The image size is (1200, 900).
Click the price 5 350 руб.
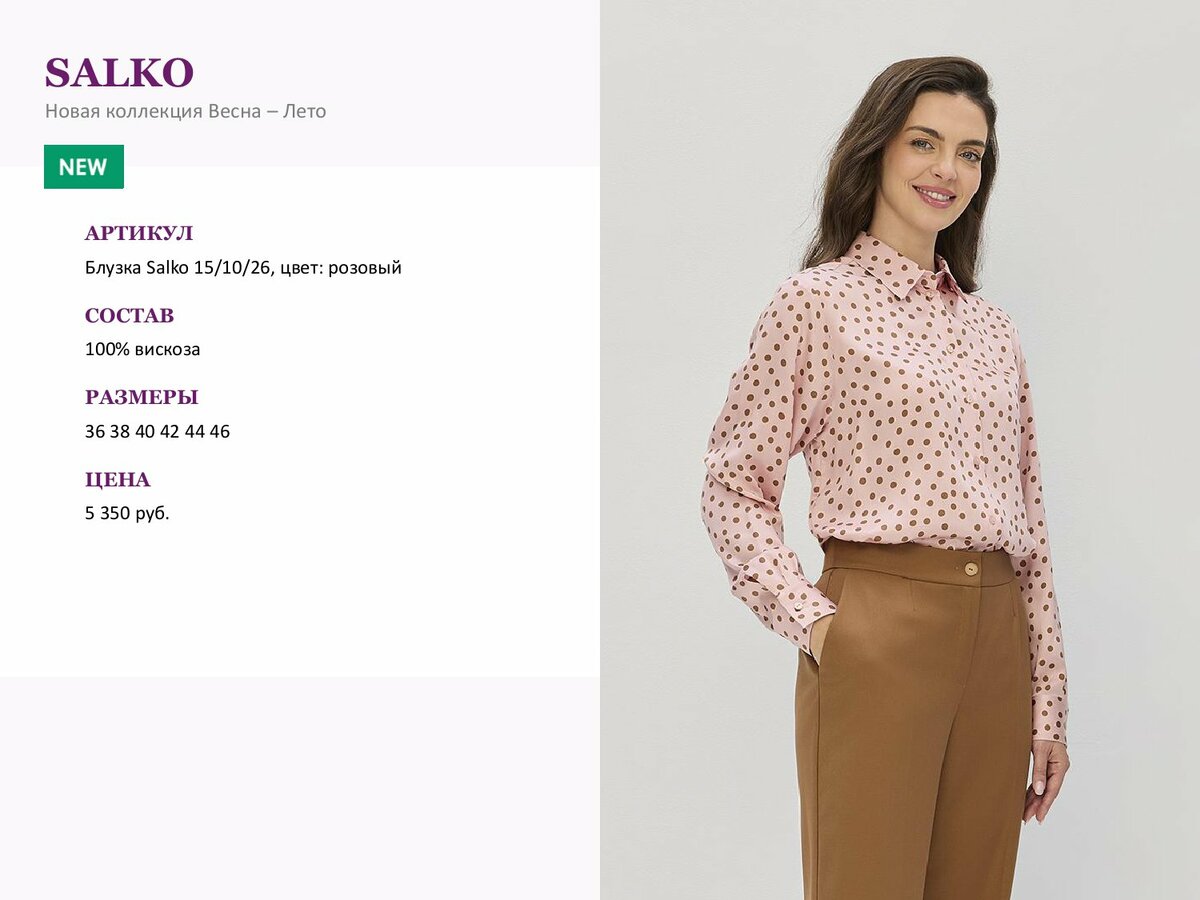[x=127, y=514]
